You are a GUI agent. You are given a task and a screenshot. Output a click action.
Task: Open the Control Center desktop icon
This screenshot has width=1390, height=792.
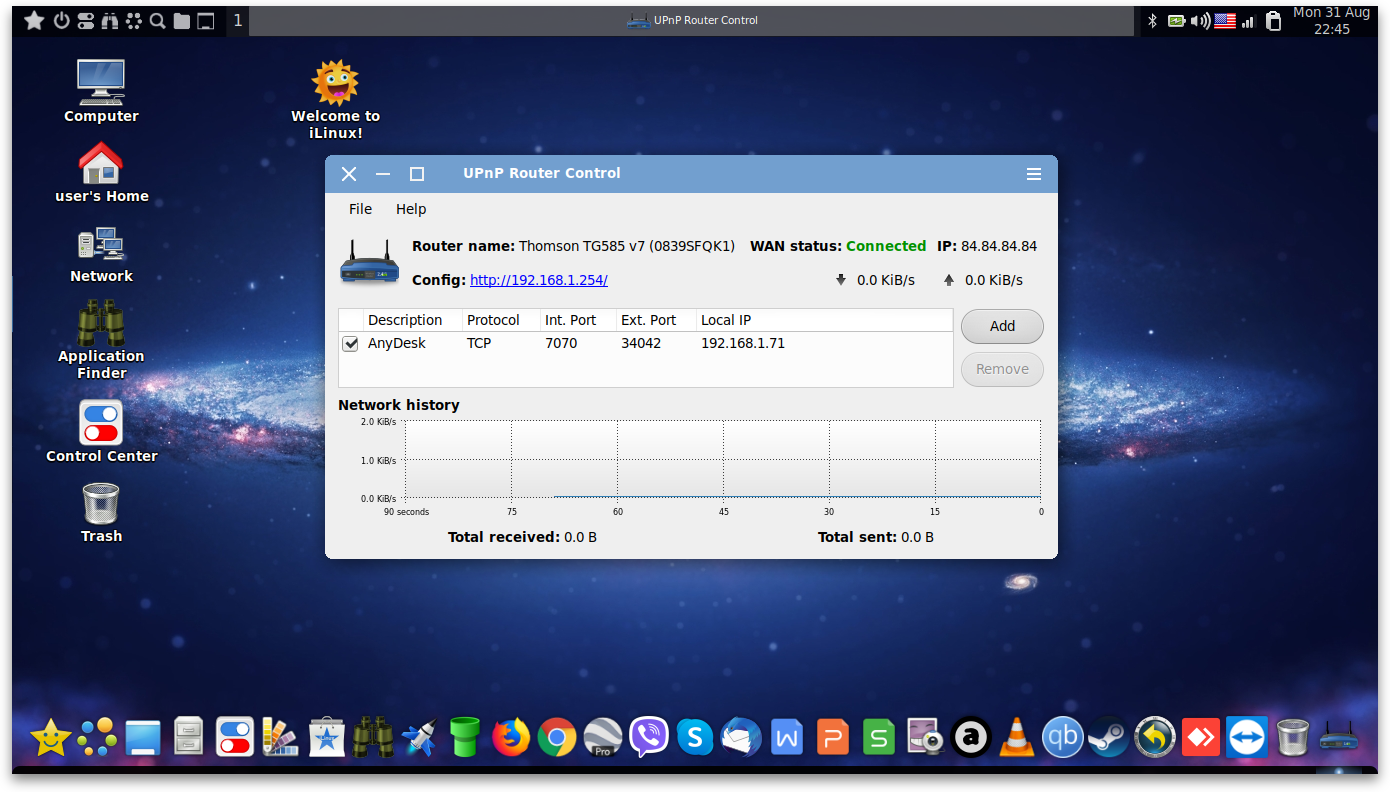pyautogui.click(x=101, y=432)
